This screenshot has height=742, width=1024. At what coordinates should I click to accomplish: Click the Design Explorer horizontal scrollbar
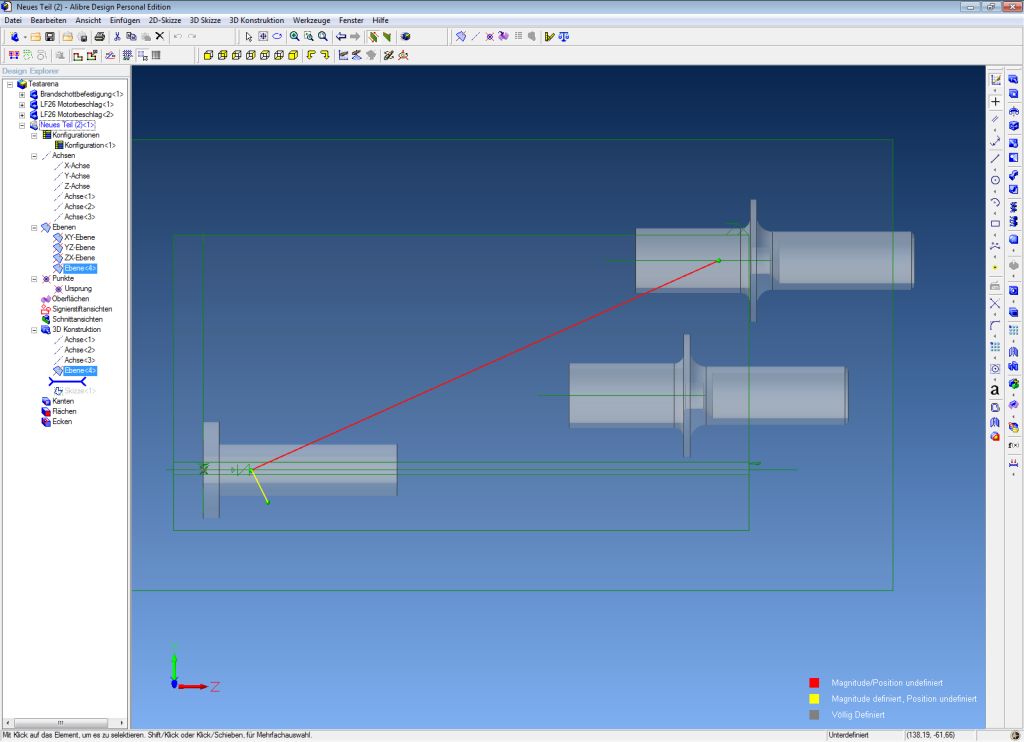pos(65,722)
